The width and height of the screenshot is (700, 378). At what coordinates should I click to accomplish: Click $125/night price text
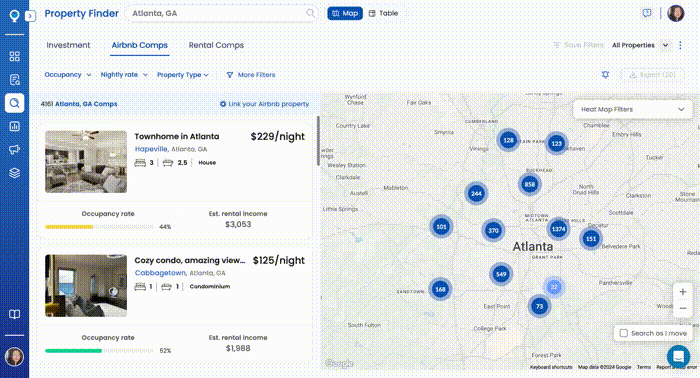pos(279,260)
